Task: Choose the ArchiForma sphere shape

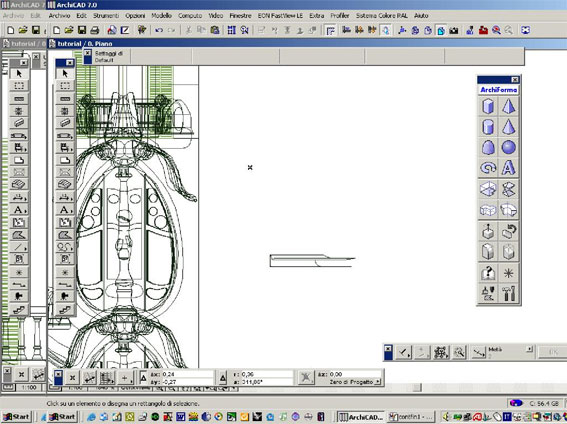Action: click(x=508, y=147)
